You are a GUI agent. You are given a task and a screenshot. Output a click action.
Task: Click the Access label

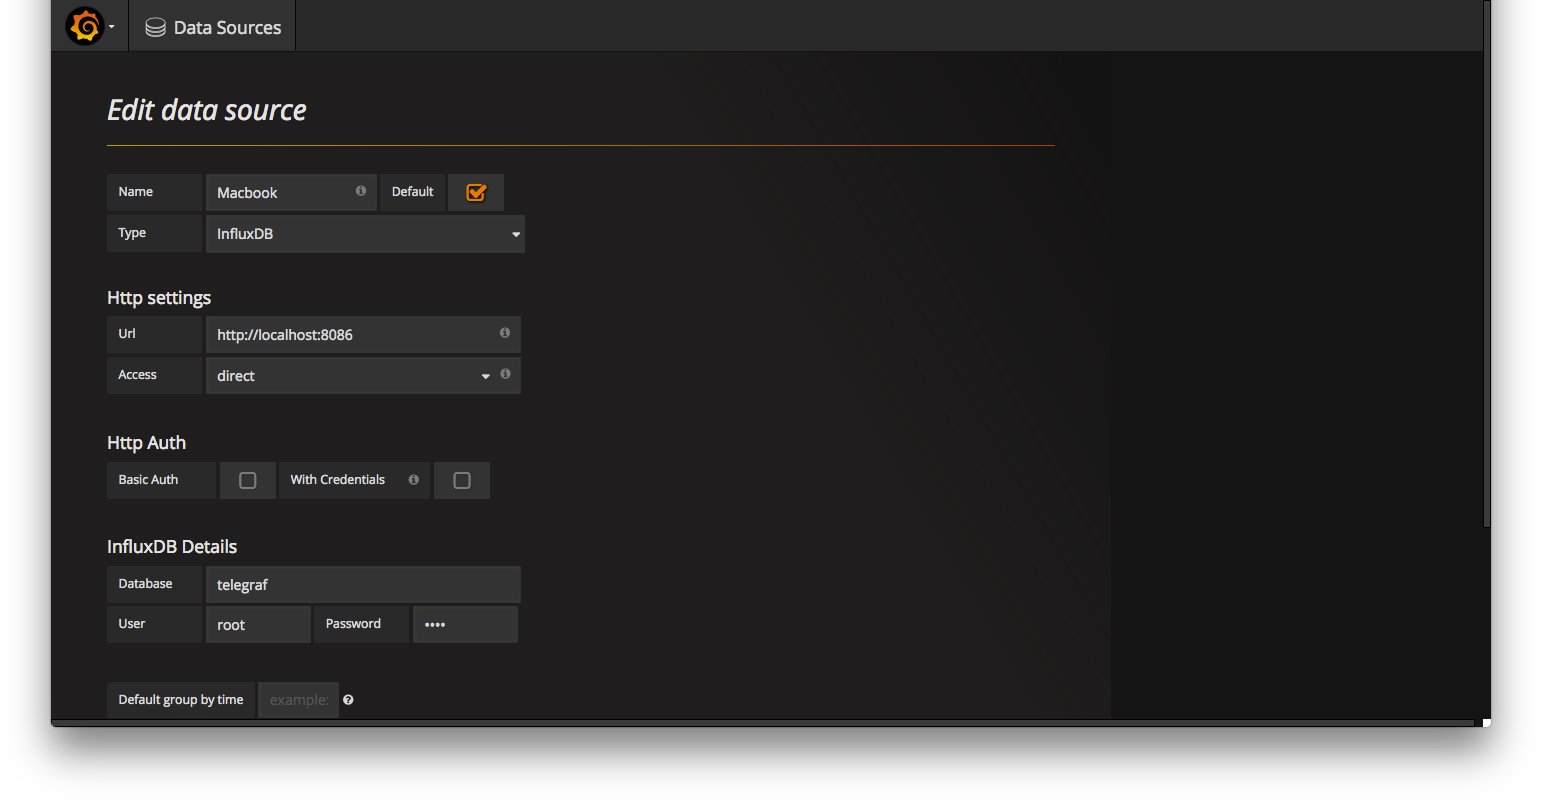click(x=137, y=375)
